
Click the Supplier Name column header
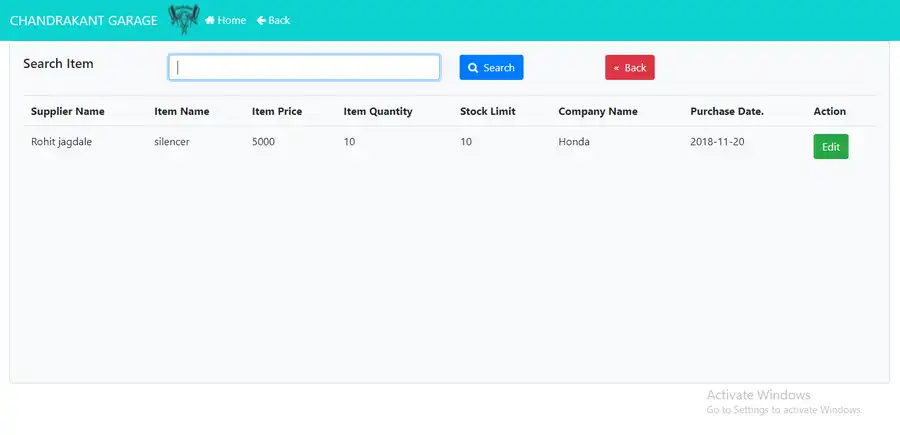click(x=67, y=111)
